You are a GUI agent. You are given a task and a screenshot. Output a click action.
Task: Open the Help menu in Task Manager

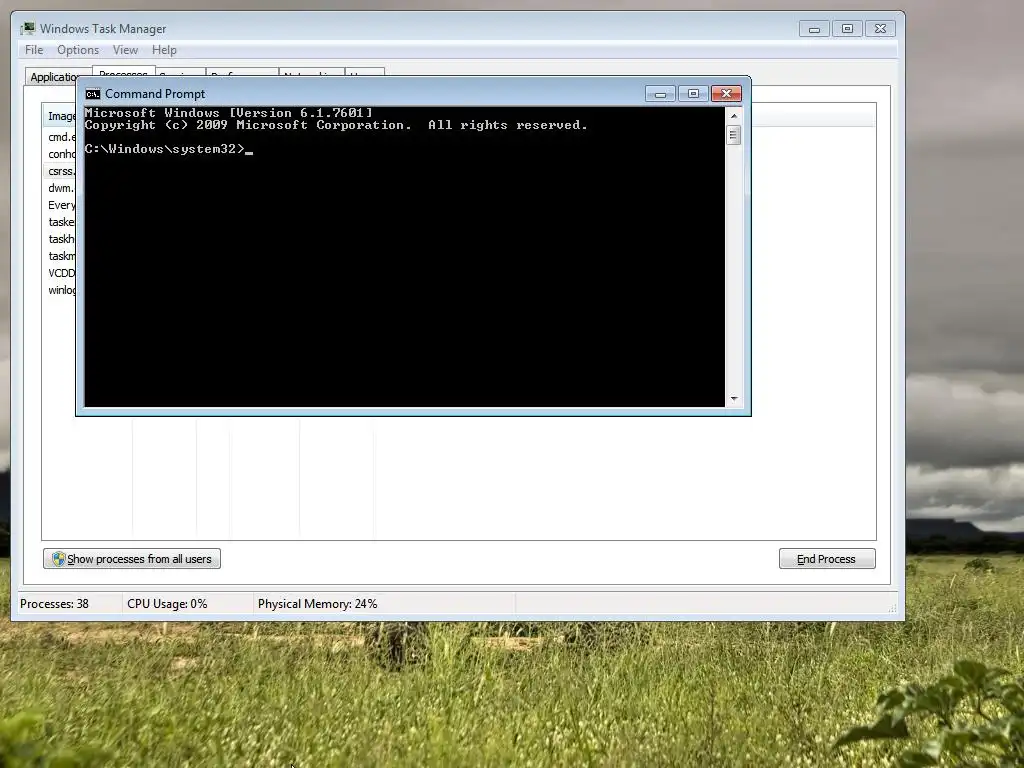click(164, 50)
